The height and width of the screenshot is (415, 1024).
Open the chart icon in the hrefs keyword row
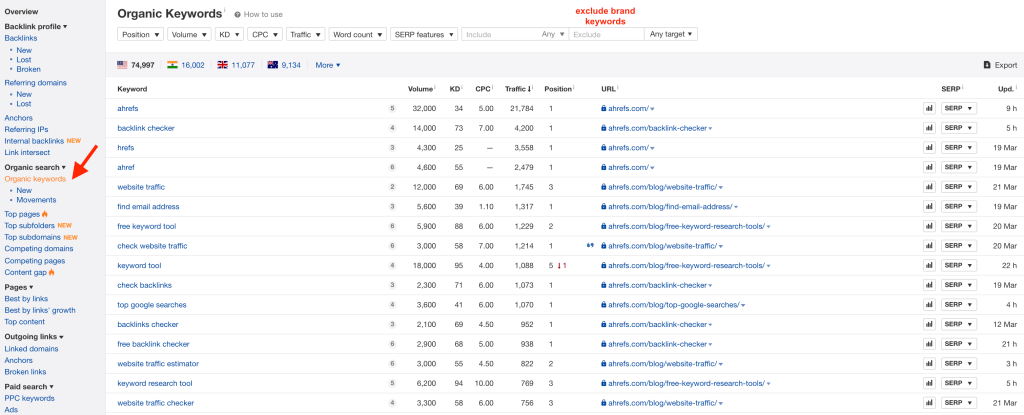coord(929,148)
